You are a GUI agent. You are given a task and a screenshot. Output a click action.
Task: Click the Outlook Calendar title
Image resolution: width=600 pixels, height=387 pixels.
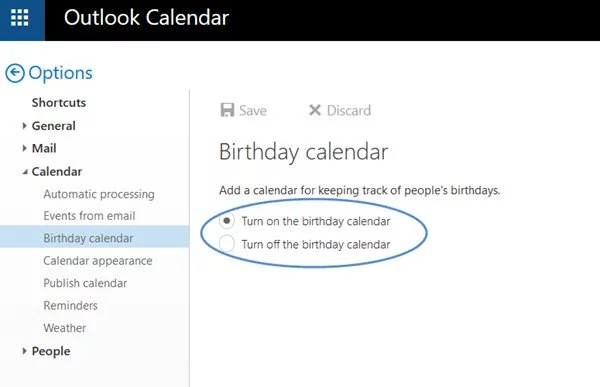(146, 18)
